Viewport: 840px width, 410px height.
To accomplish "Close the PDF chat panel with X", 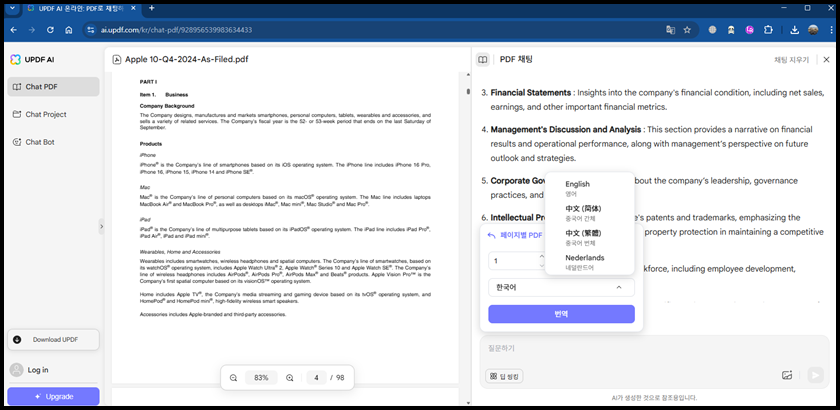I will (826, 59).
